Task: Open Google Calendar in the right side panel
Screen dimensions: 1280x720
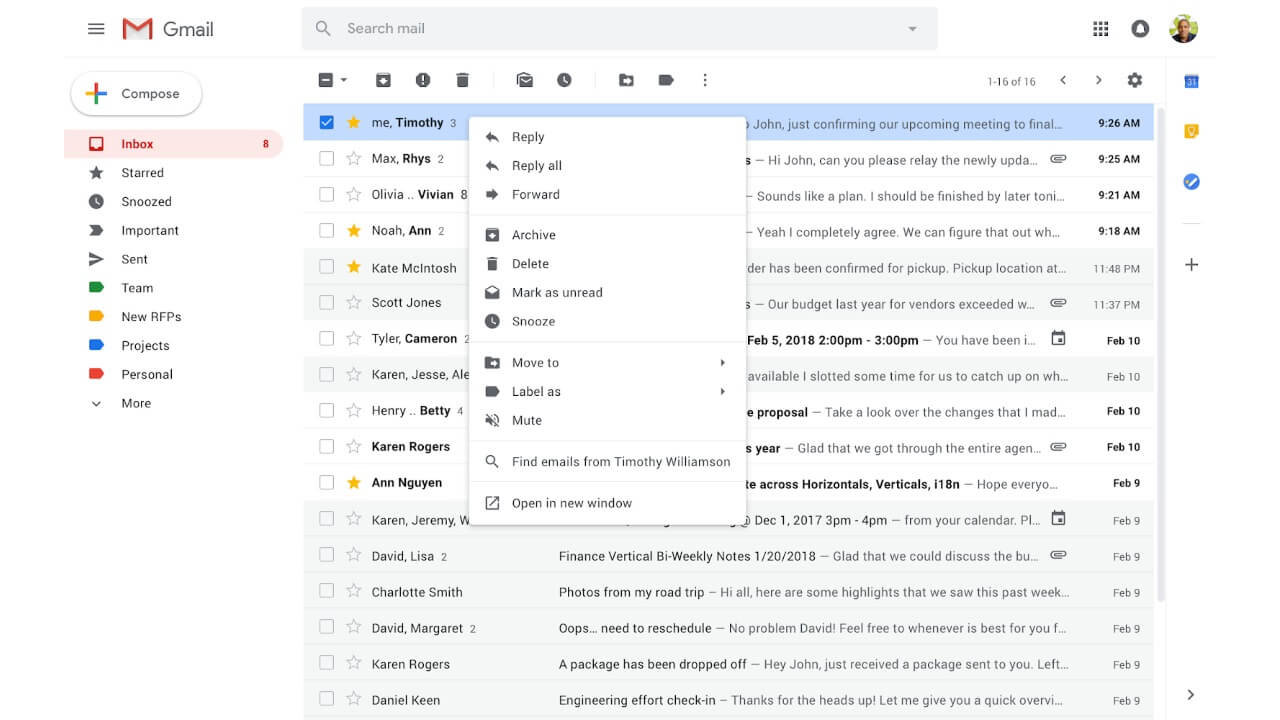Action: (1190, 81)
